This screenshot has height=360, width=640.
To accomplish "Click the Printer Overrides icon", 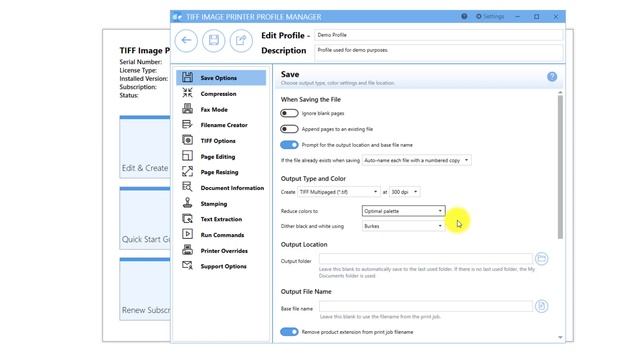I will coord(187,250).
